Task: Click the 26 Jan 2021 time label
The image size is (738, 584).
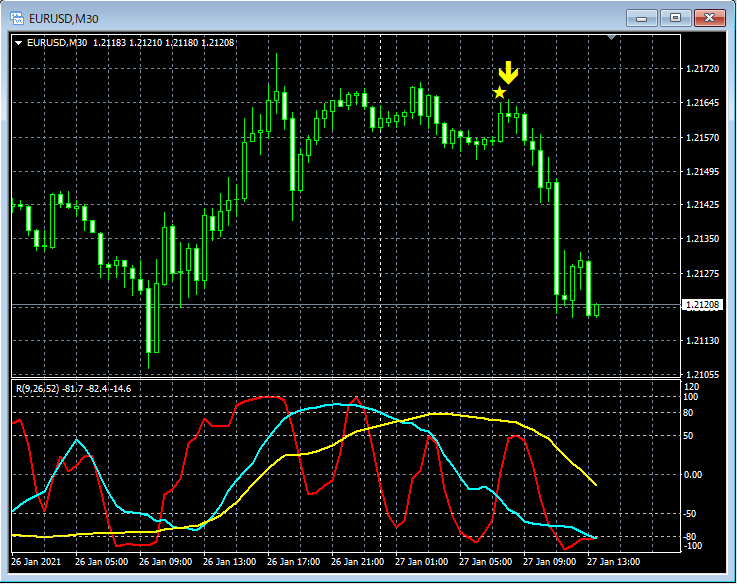Action: 36,562
